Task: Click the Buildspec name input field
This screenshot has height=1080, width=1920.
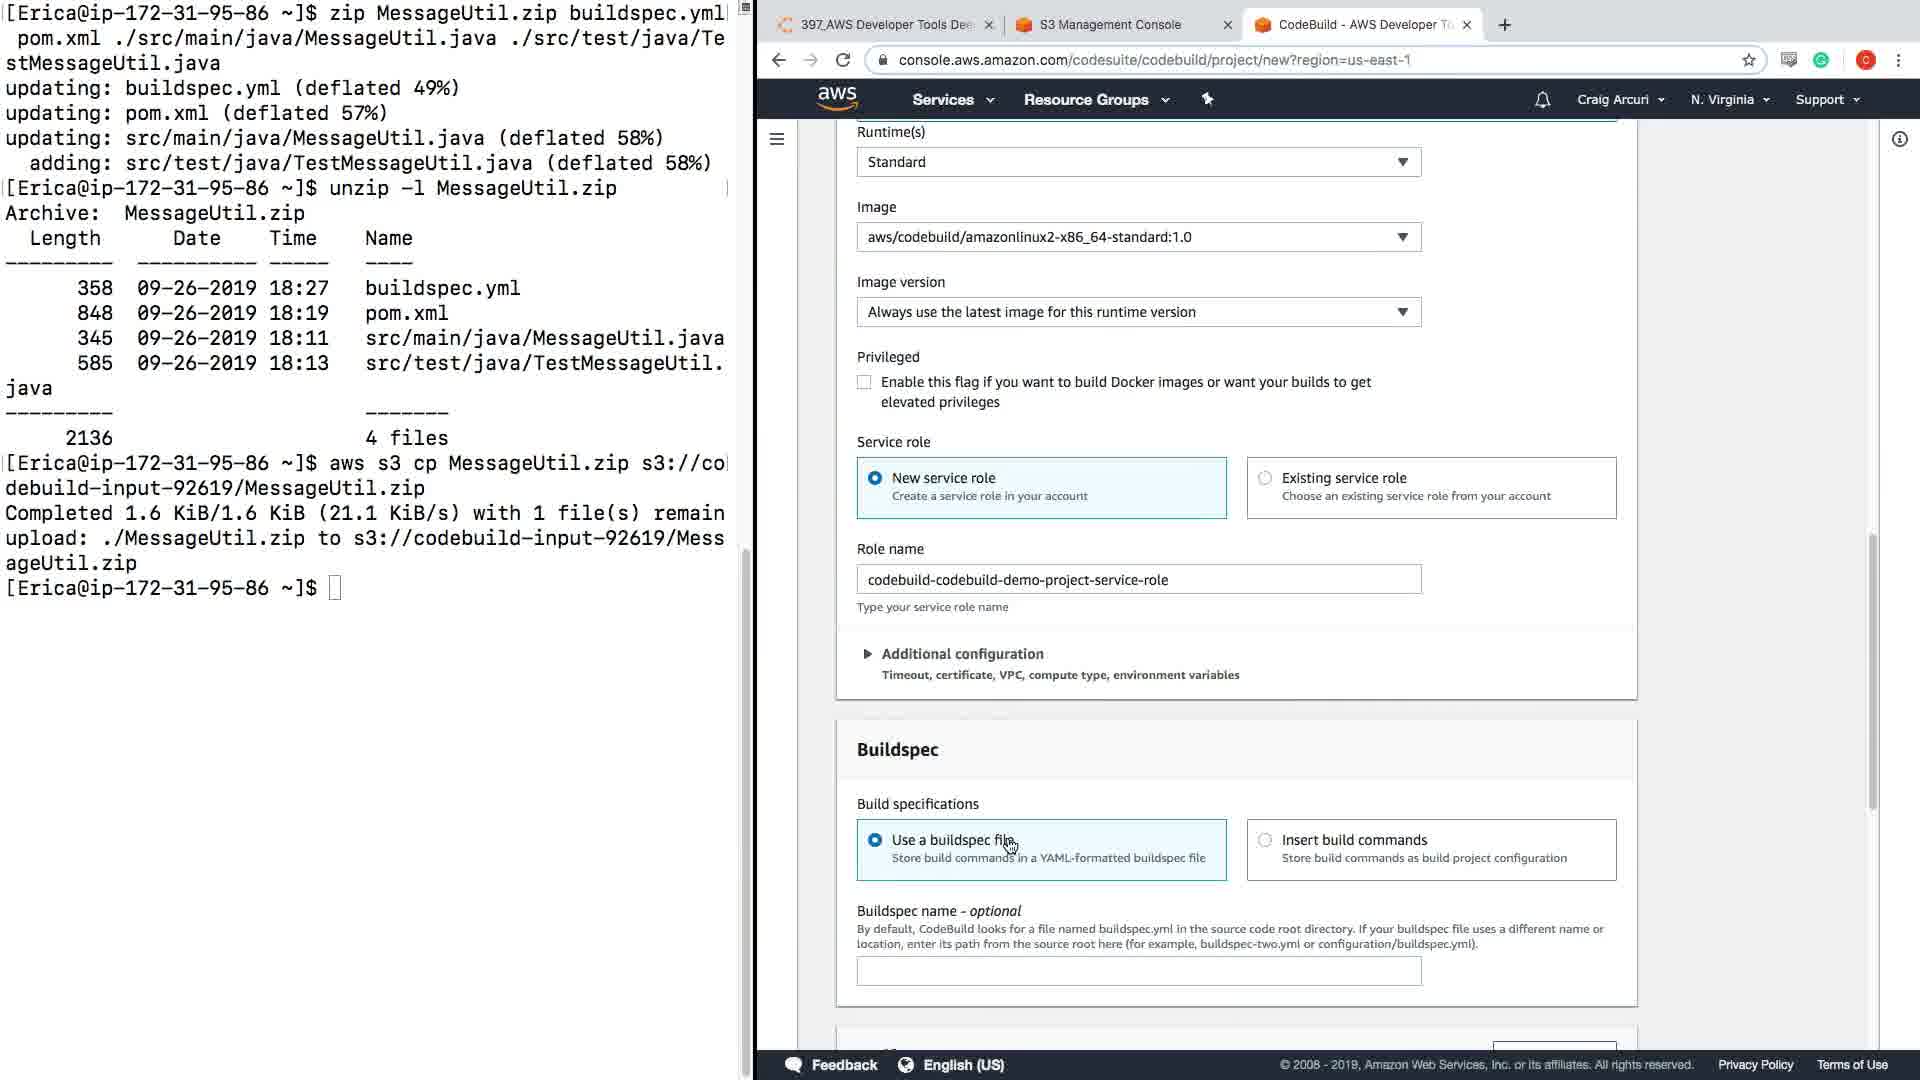Action: [x=1138, y=971]
